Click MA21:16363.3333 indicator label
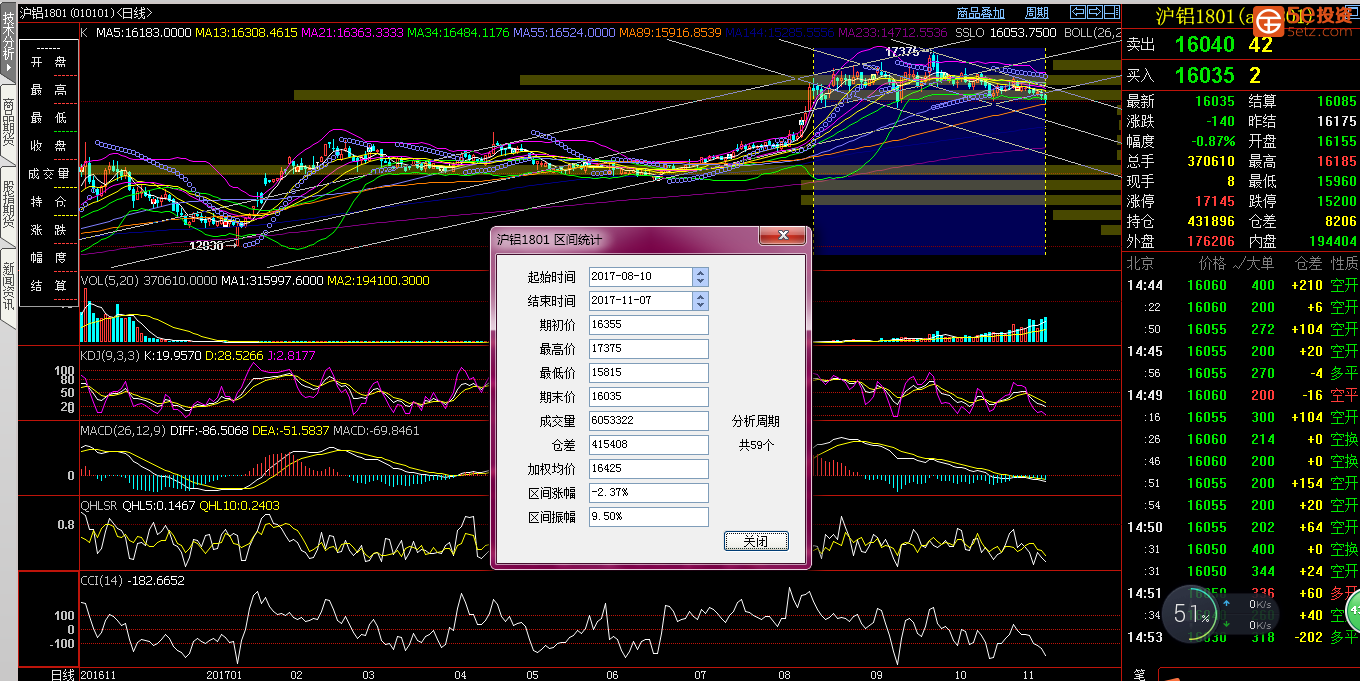Image resolution: width=1360 pixels, height=681 pixels. (x=353, y=33)
